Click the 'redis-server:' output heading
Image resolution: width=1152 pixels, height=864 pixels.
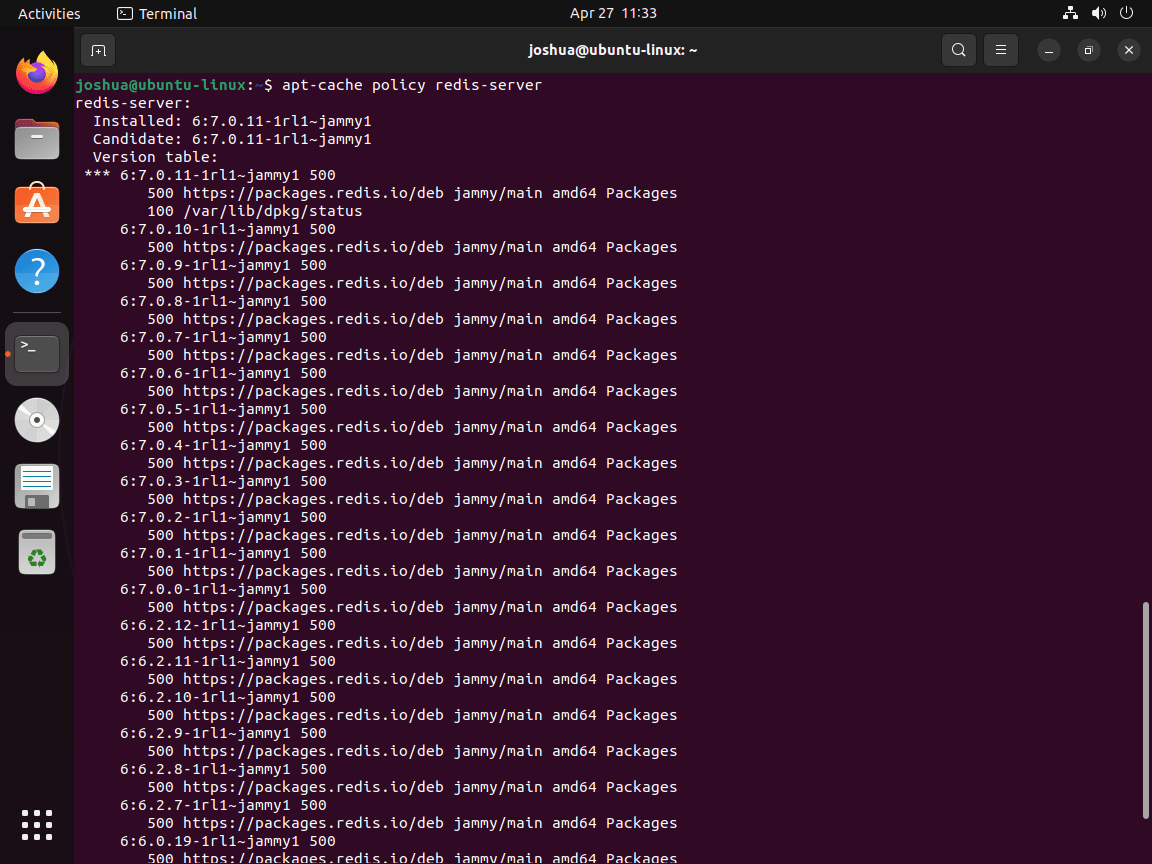(133, 103)
